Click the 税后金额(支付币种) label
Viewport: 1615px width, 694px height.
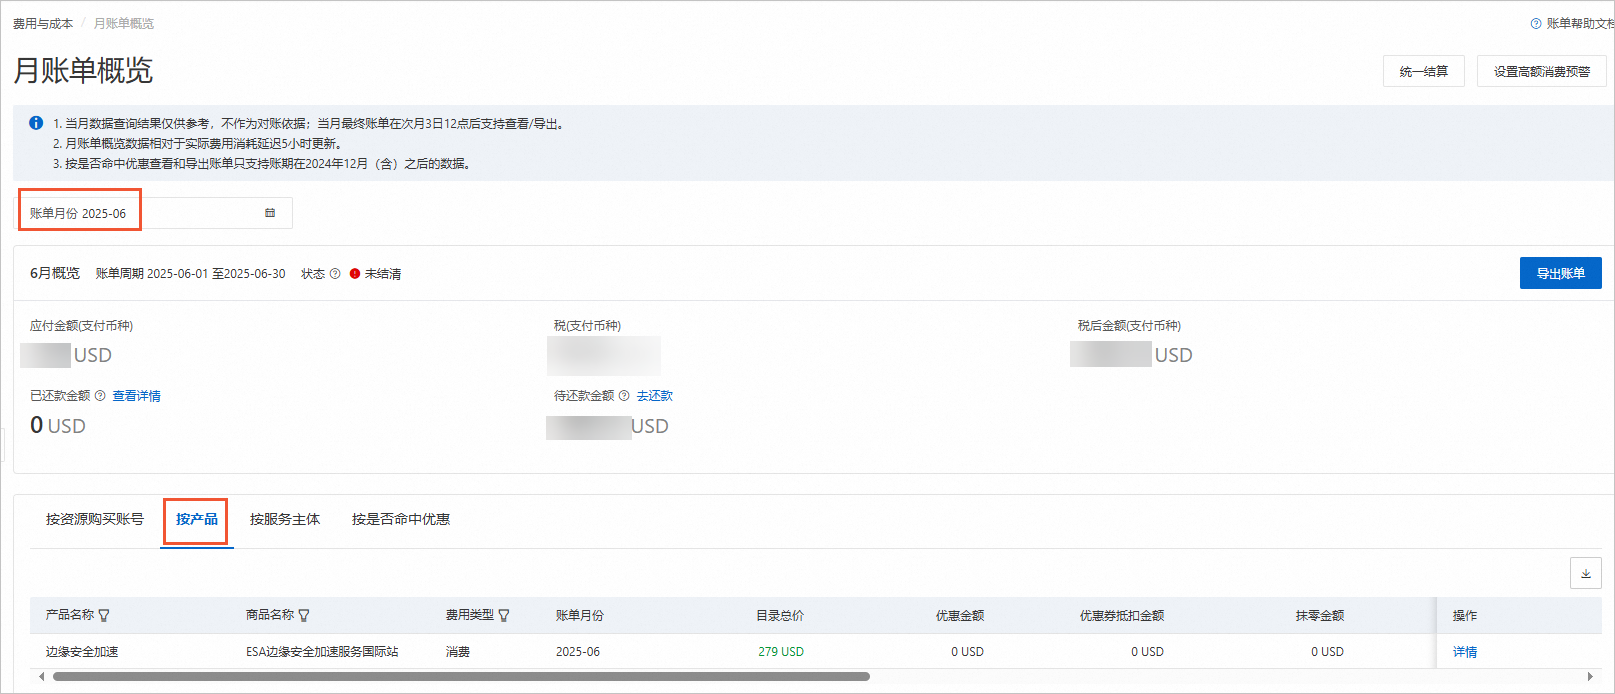pos(1130,326)
